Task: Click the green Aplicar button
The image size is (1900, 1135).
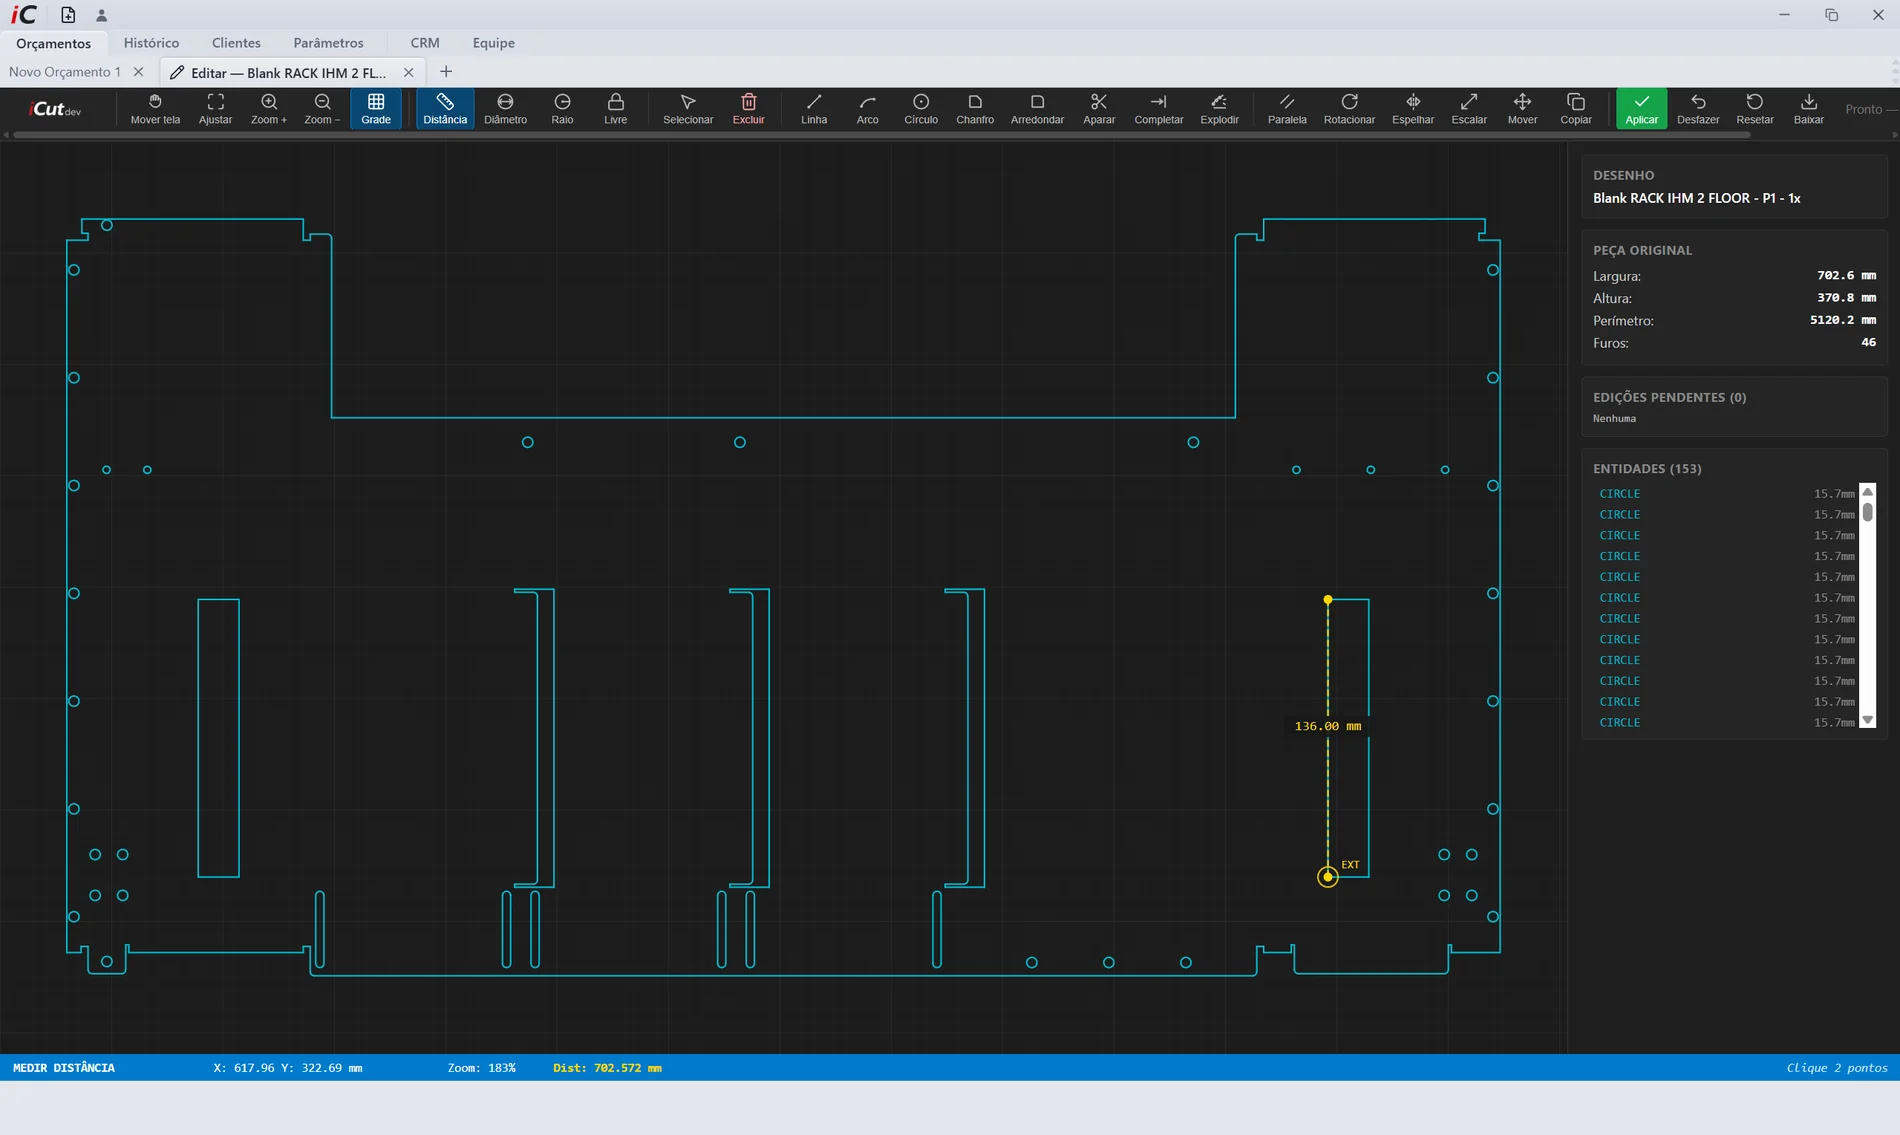Action: point(1641,109)
